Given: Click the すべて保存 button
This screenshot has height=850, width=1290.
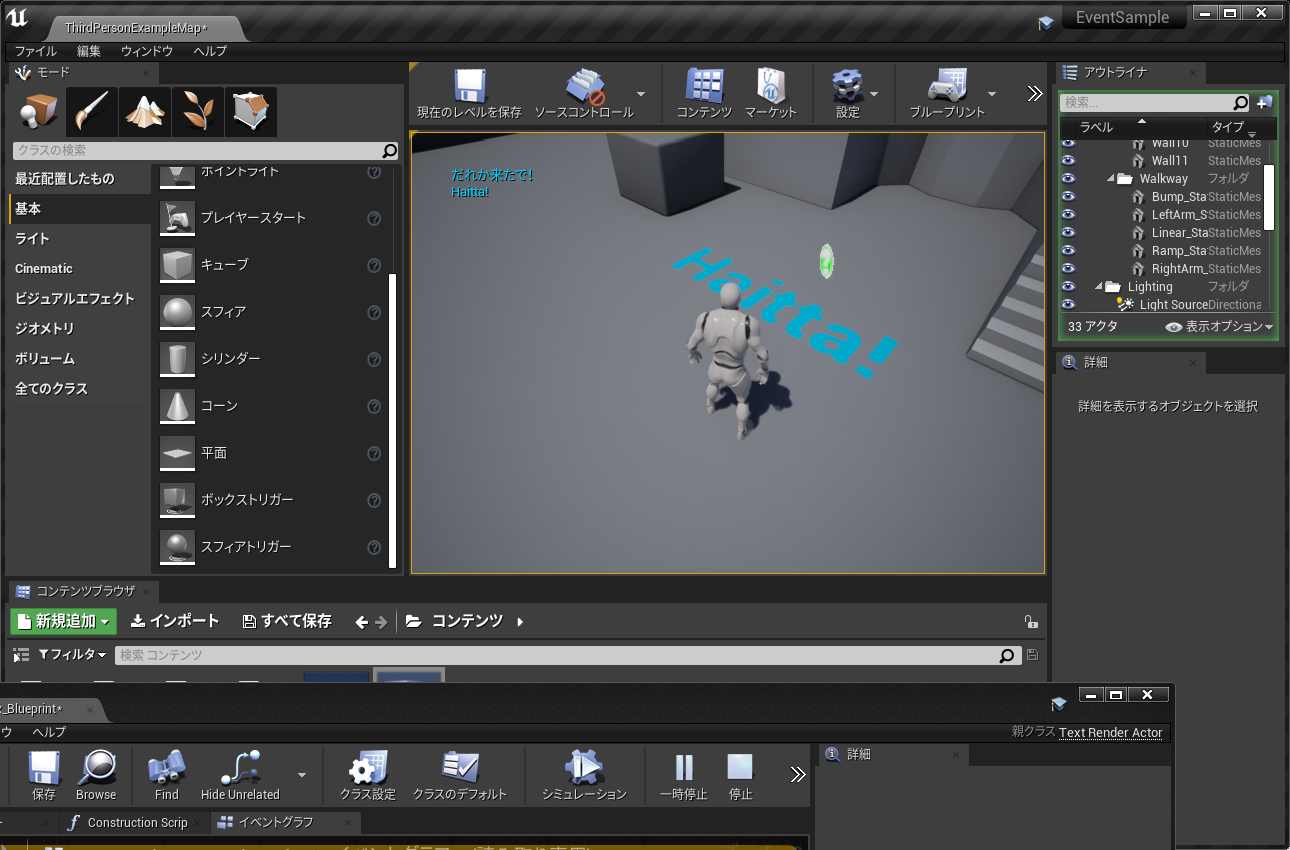Looking at the screenshot, I should (287, 621).
